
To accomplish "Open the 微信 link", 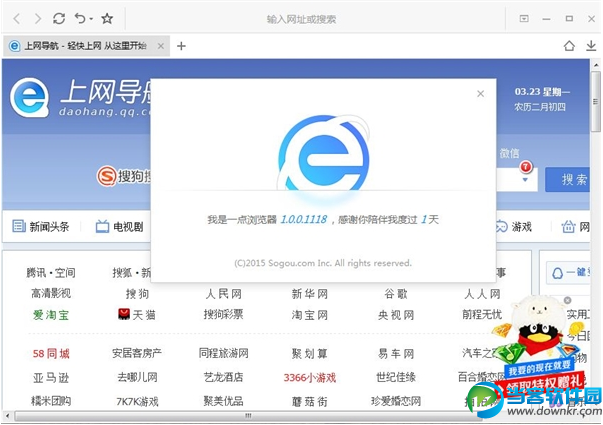I will [x=509, y=153].
